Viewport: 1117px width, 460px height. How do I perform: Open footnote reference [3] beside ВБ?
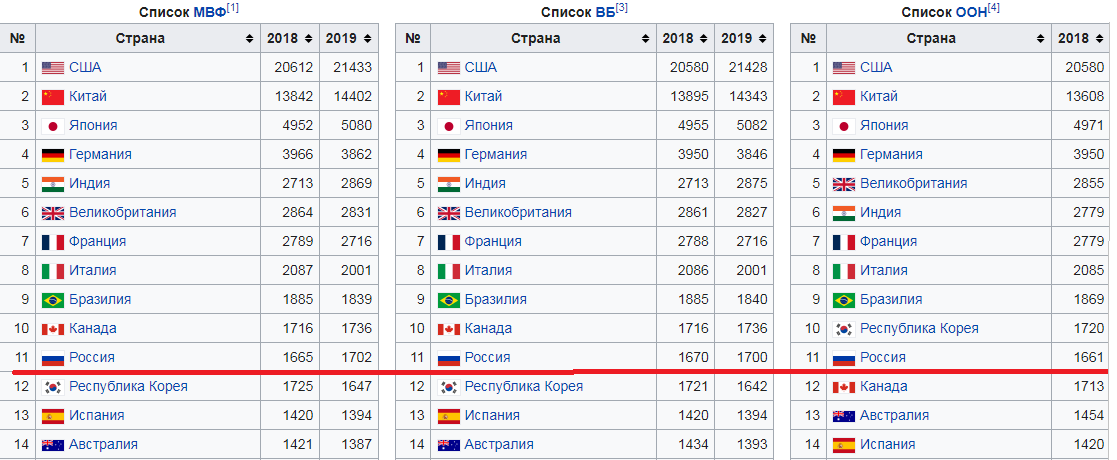pos(621,9)
